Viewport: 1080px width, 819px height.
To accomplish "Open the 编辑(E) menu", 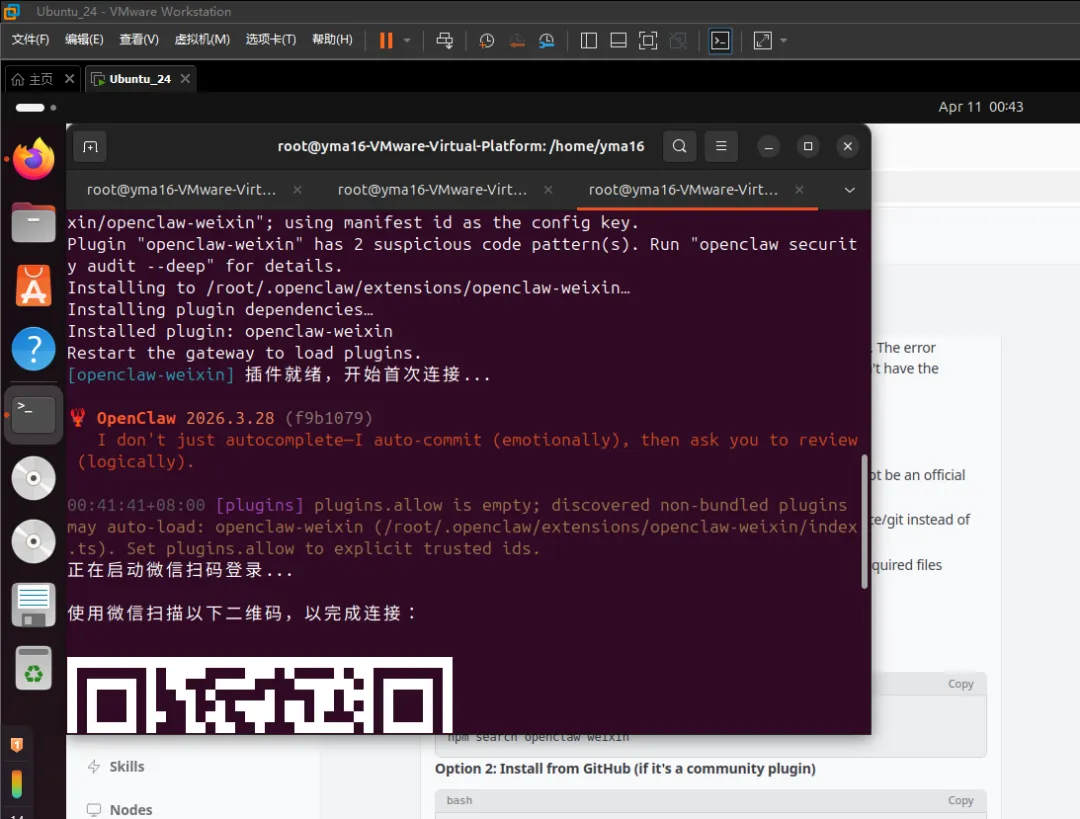I will (x=84, y=40).
